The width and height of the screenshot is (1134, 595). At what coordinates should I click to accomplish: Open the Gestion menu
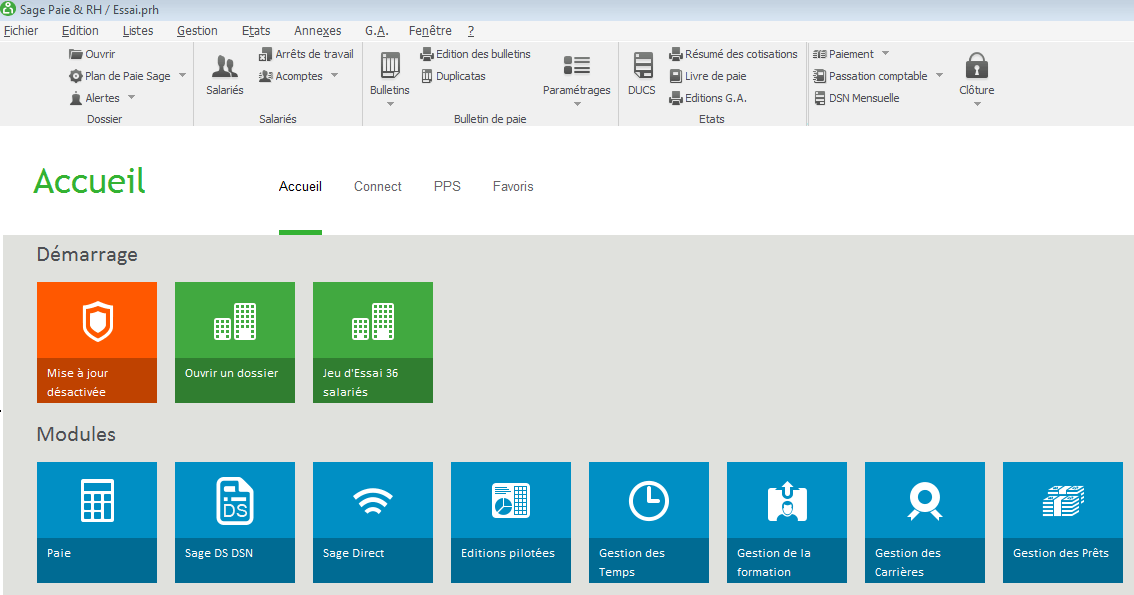pyautogui.click(x=197, y=31)
